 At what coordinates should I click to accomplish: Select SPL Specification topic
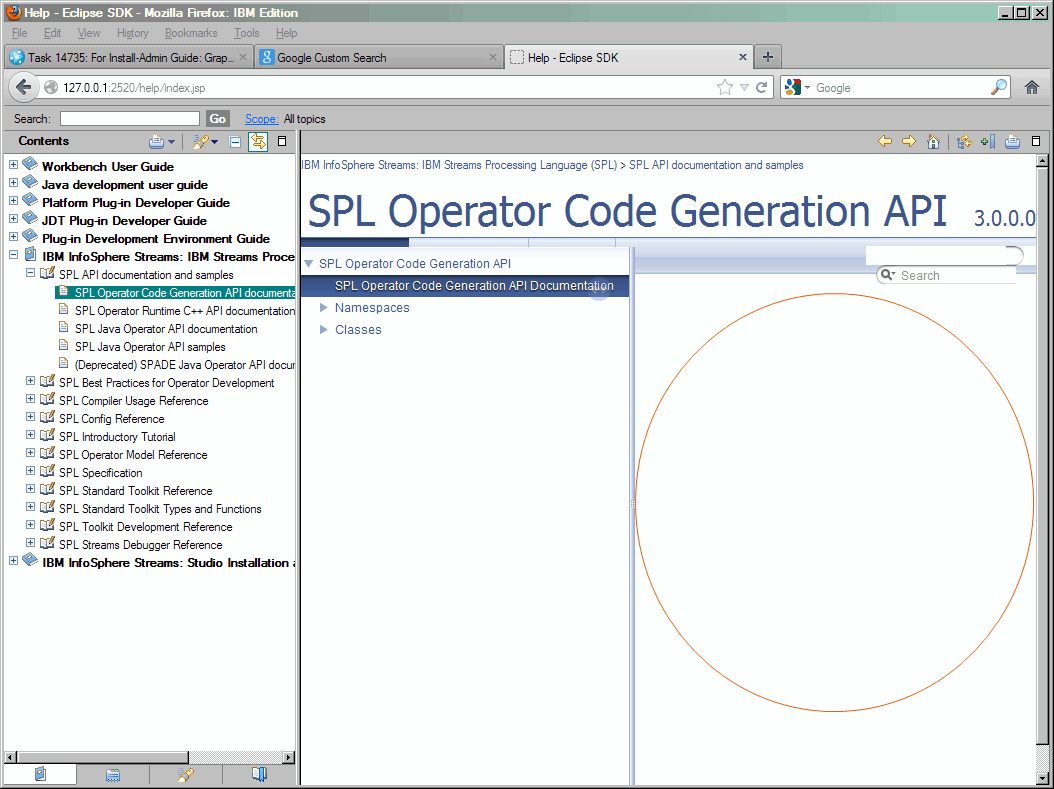pos(101,473)
